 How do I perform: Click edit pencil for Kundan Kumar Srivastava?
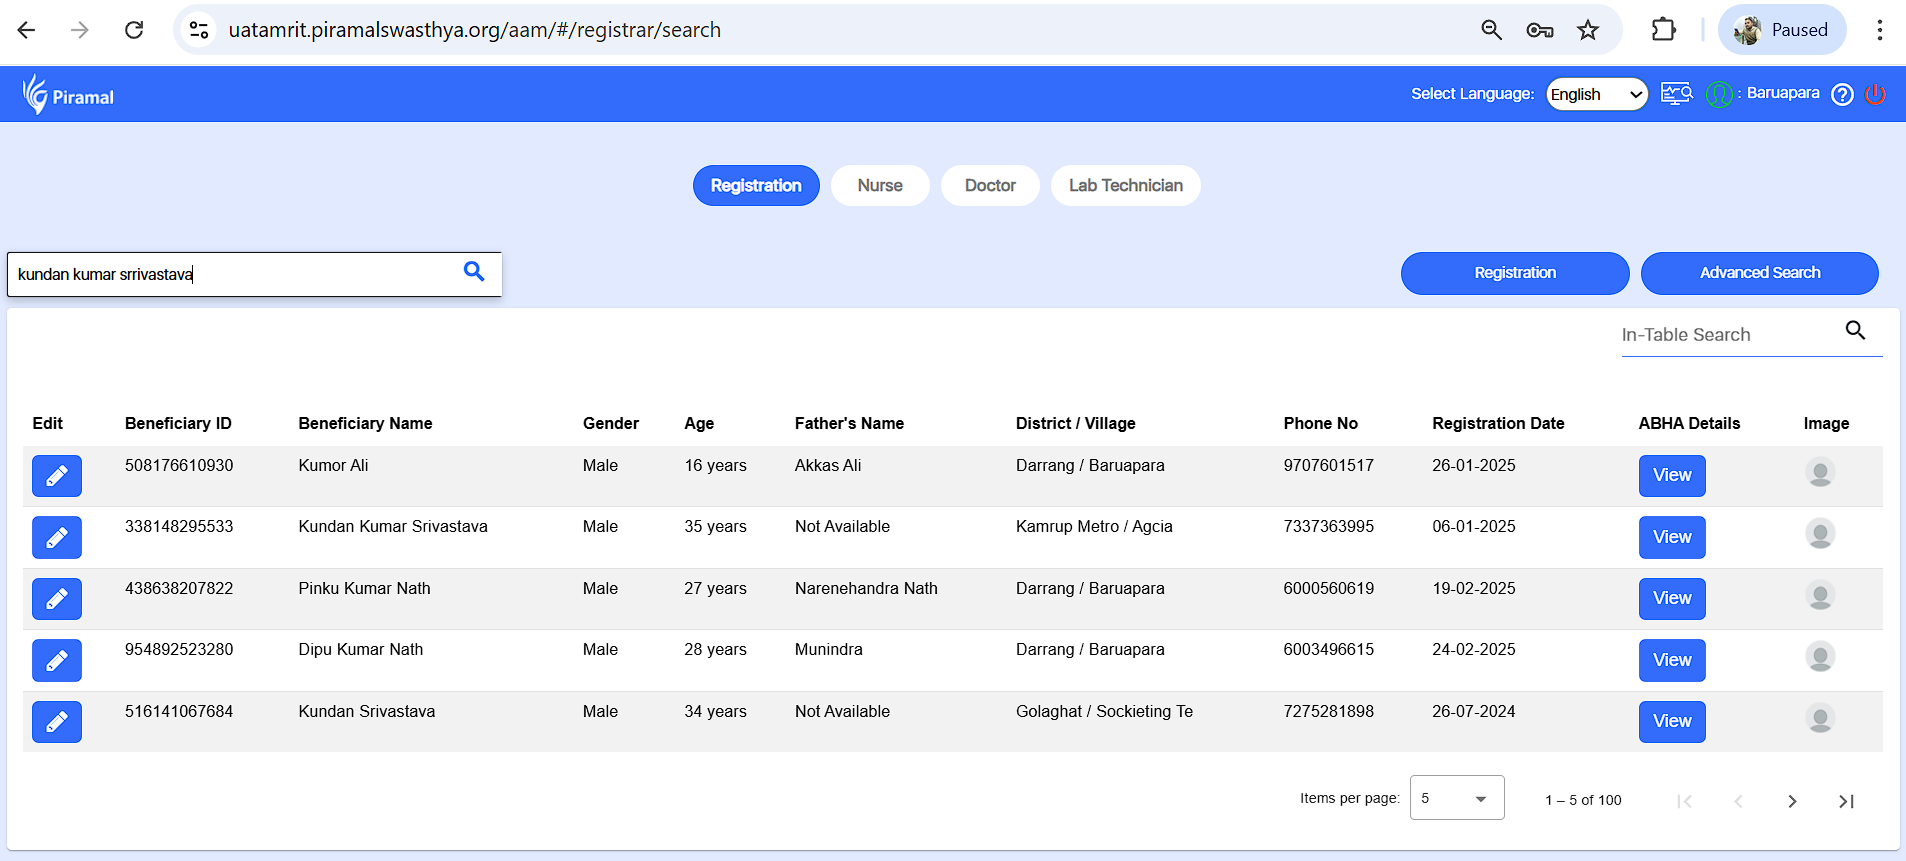click(x=57, y=538)
